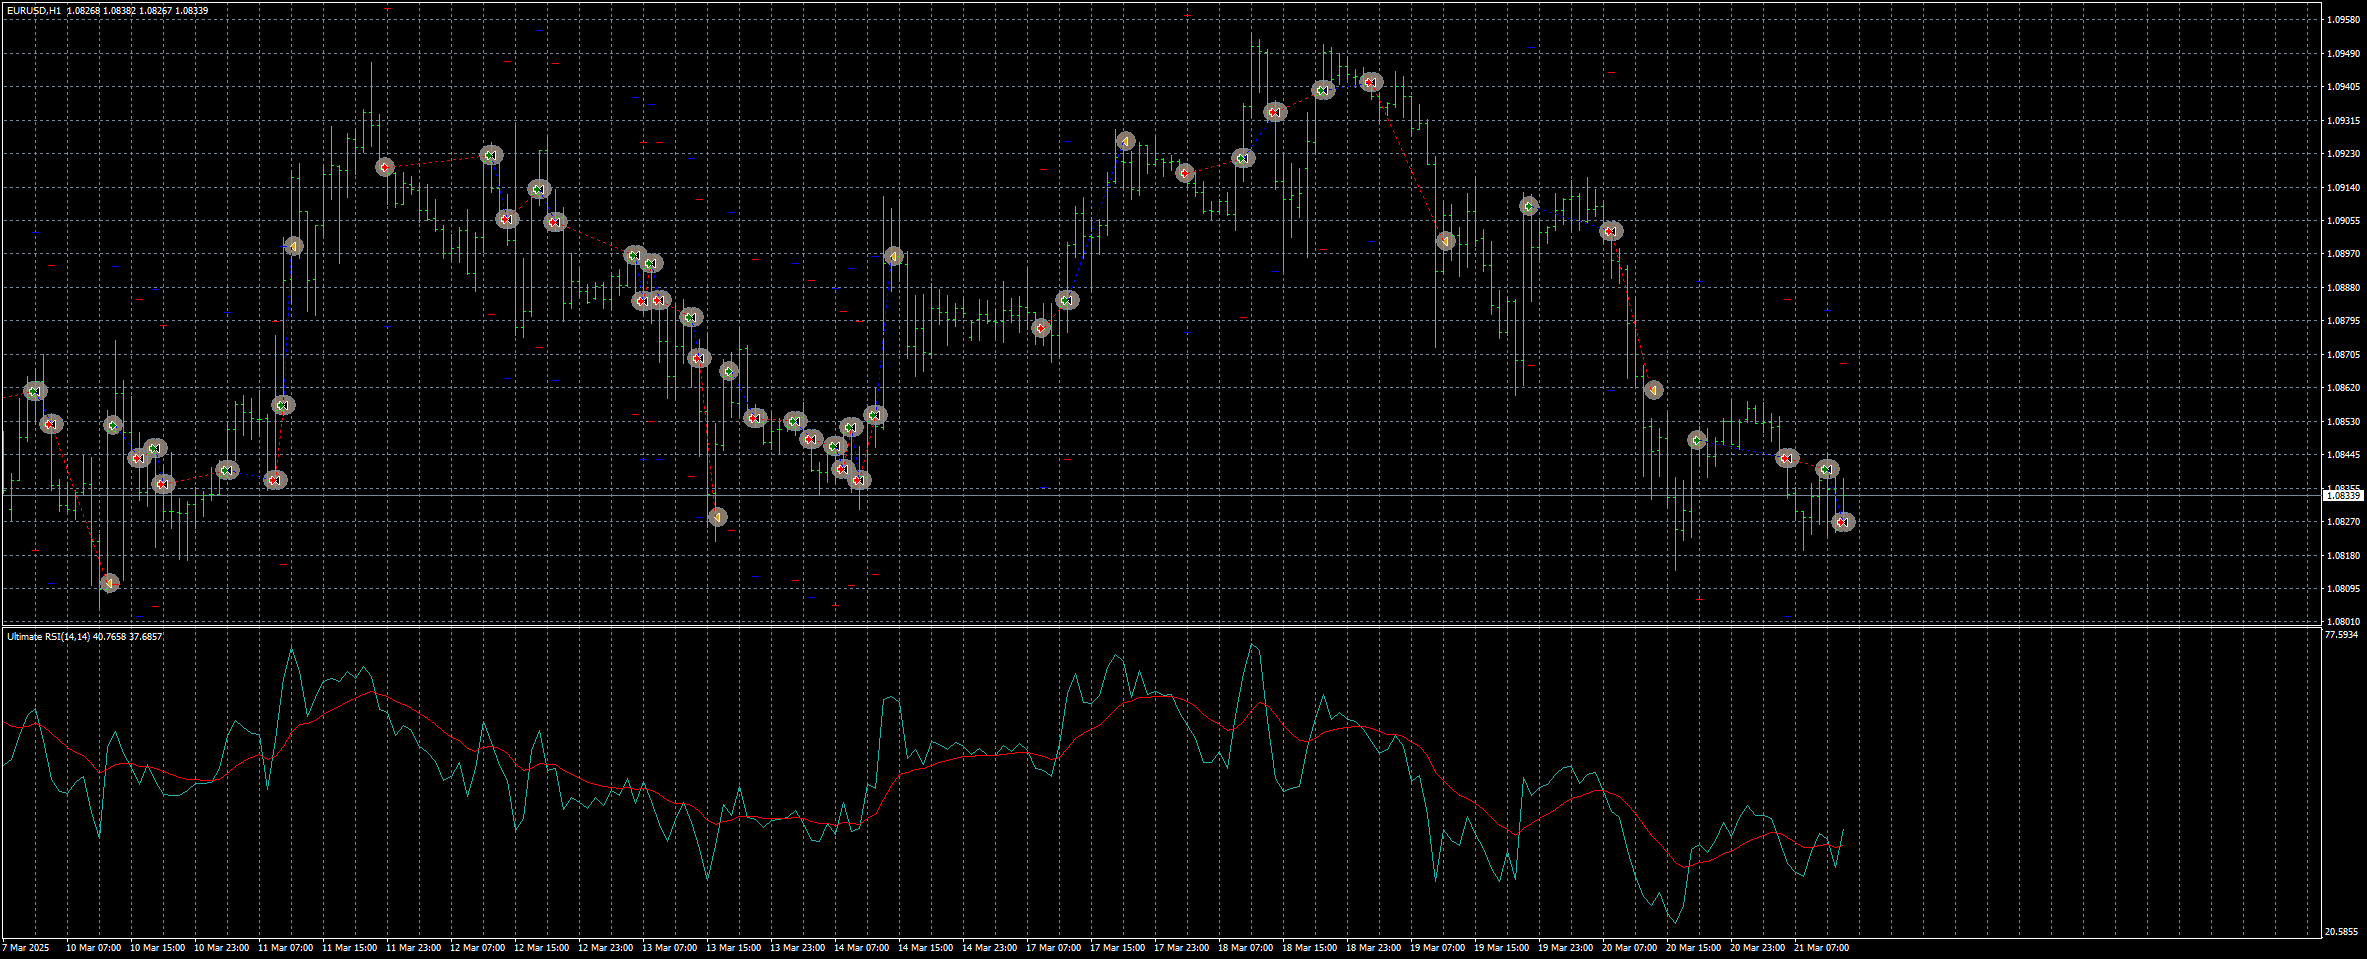Screen dimensions: 2367x959
Task: Select the green marker on 11 Mar 07:00 near 1.08620
Action: 283,405
